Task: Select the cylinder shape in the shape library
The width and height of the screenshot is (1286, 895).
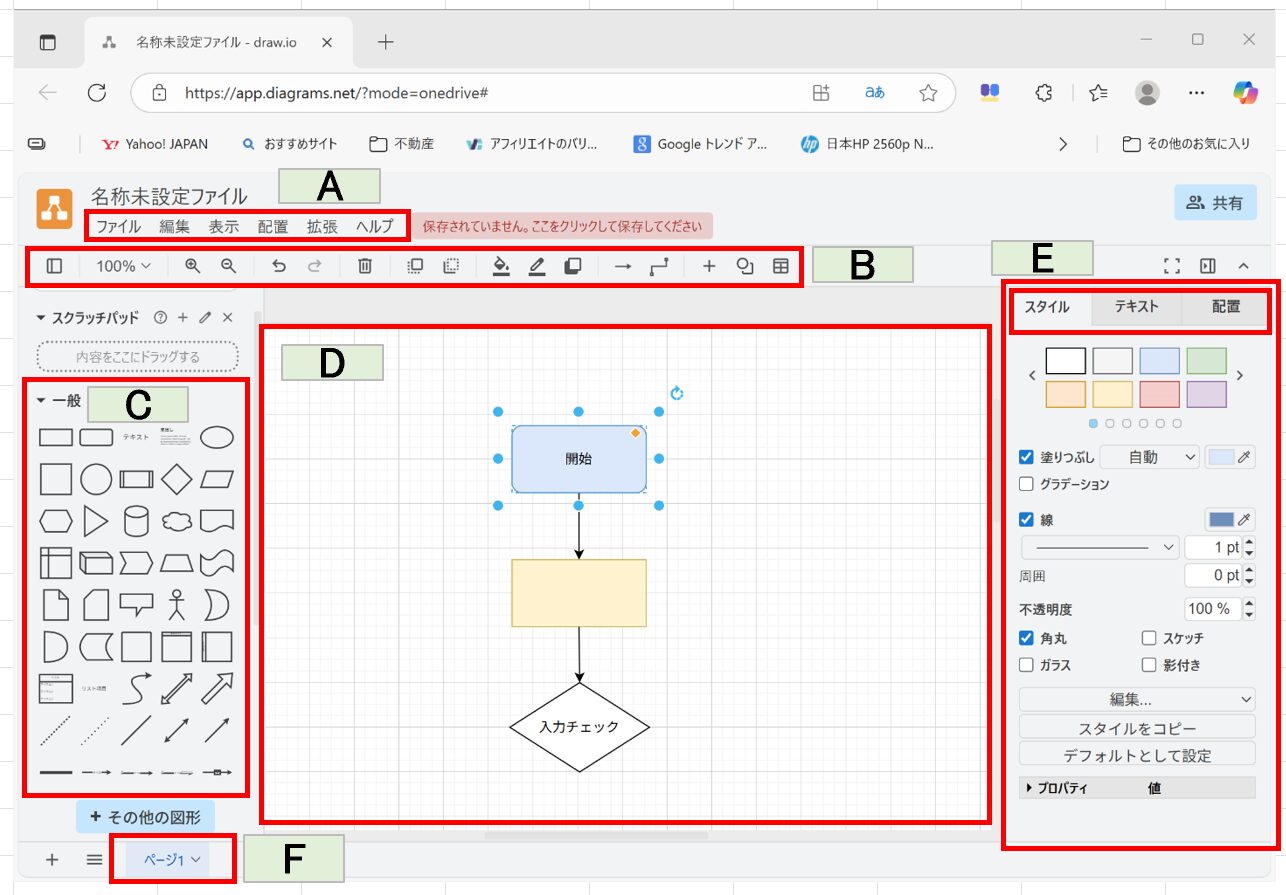Action: 136,521
